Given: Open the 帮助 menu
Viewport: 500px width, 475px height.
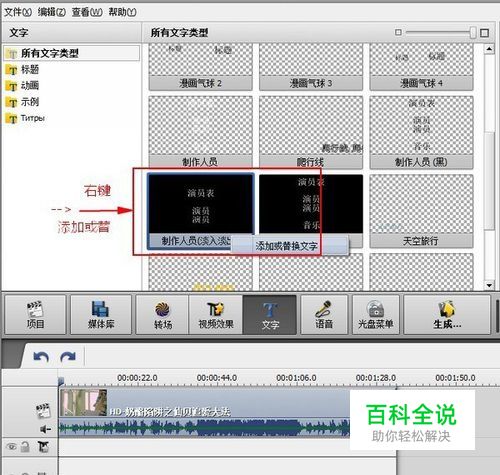Looking at the screenshot, I should pos(122,12).
